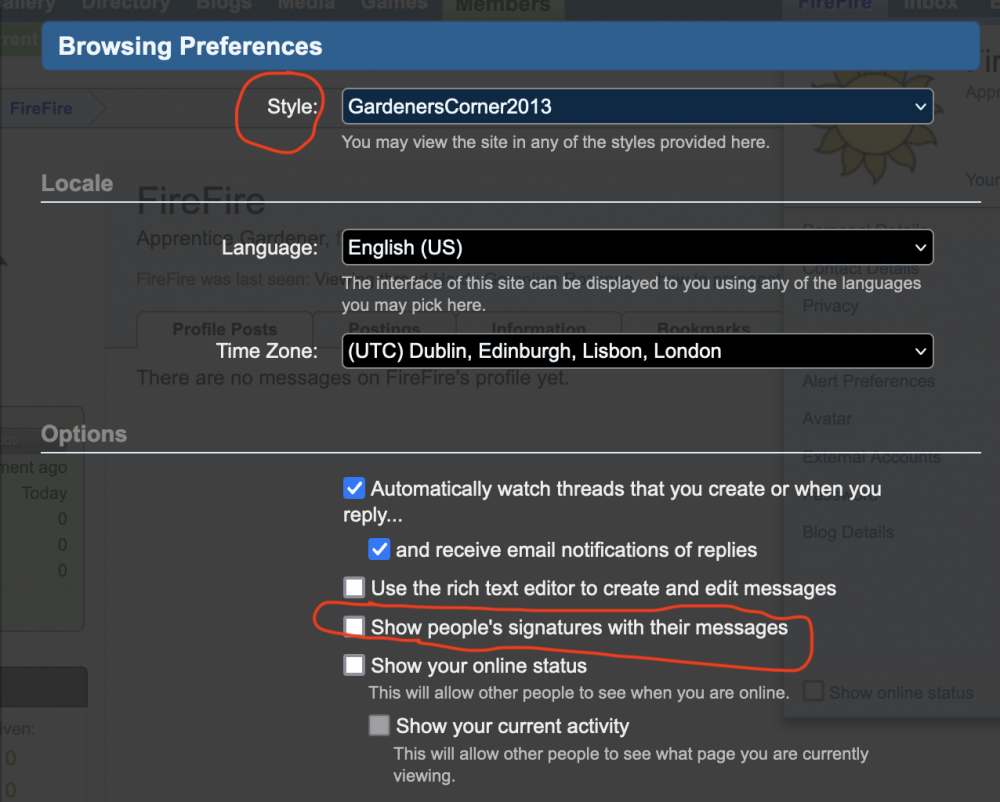Select the Profile Posts tab
The image size is (1000, 802).
click(x=224, y=329)
